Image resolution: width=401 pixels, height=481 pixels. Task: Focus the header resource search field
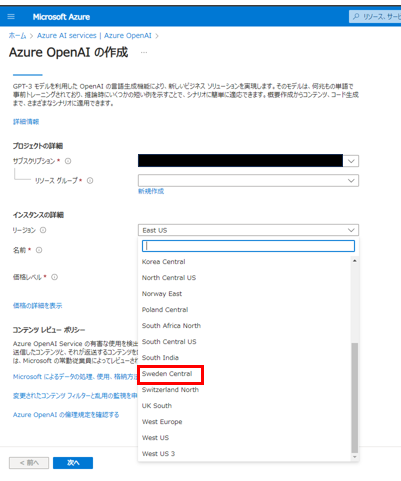pyautogui.click(x=375, y=16)
